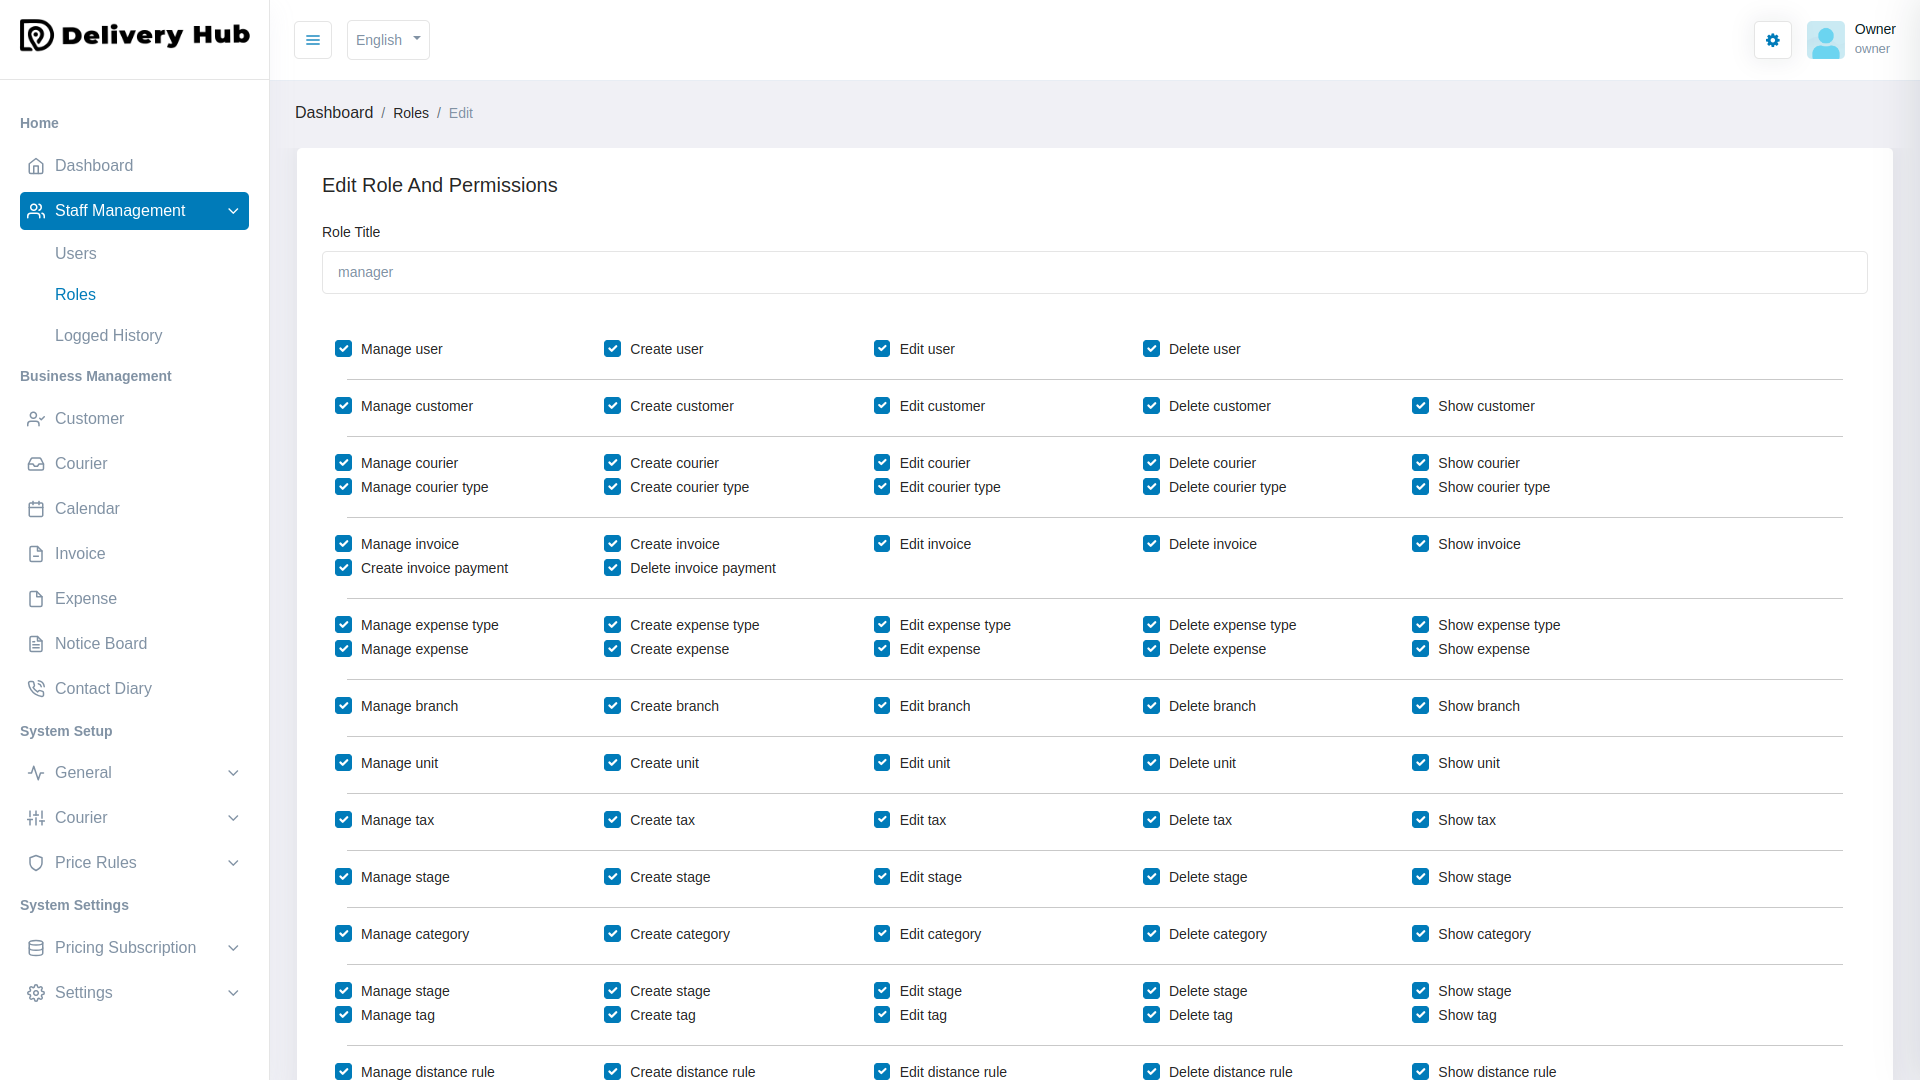
Task: Open the Calendar section icon
Action: (x=36, y=508)
